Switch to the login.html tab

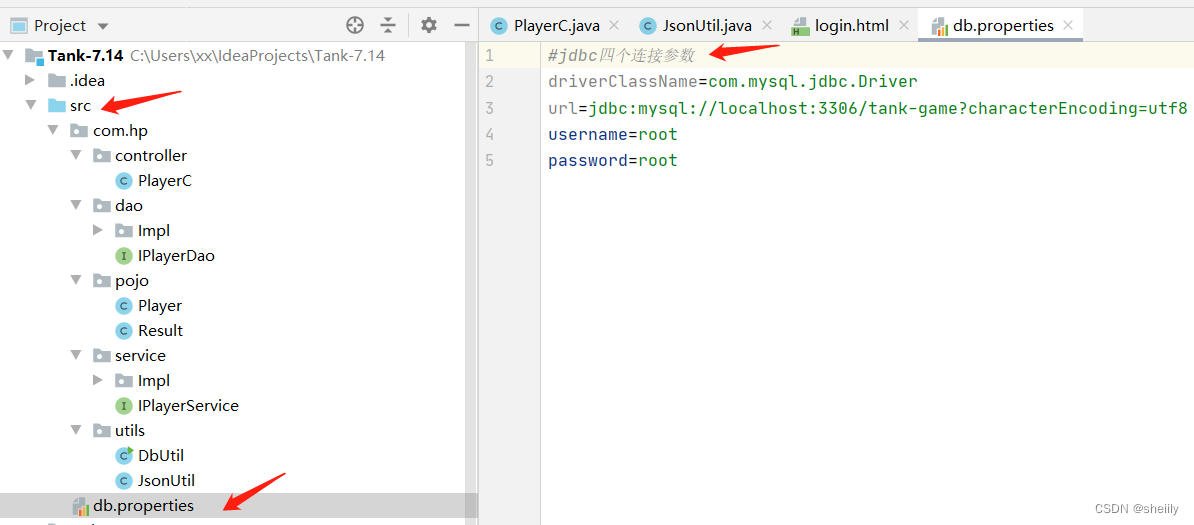[851, 26]
